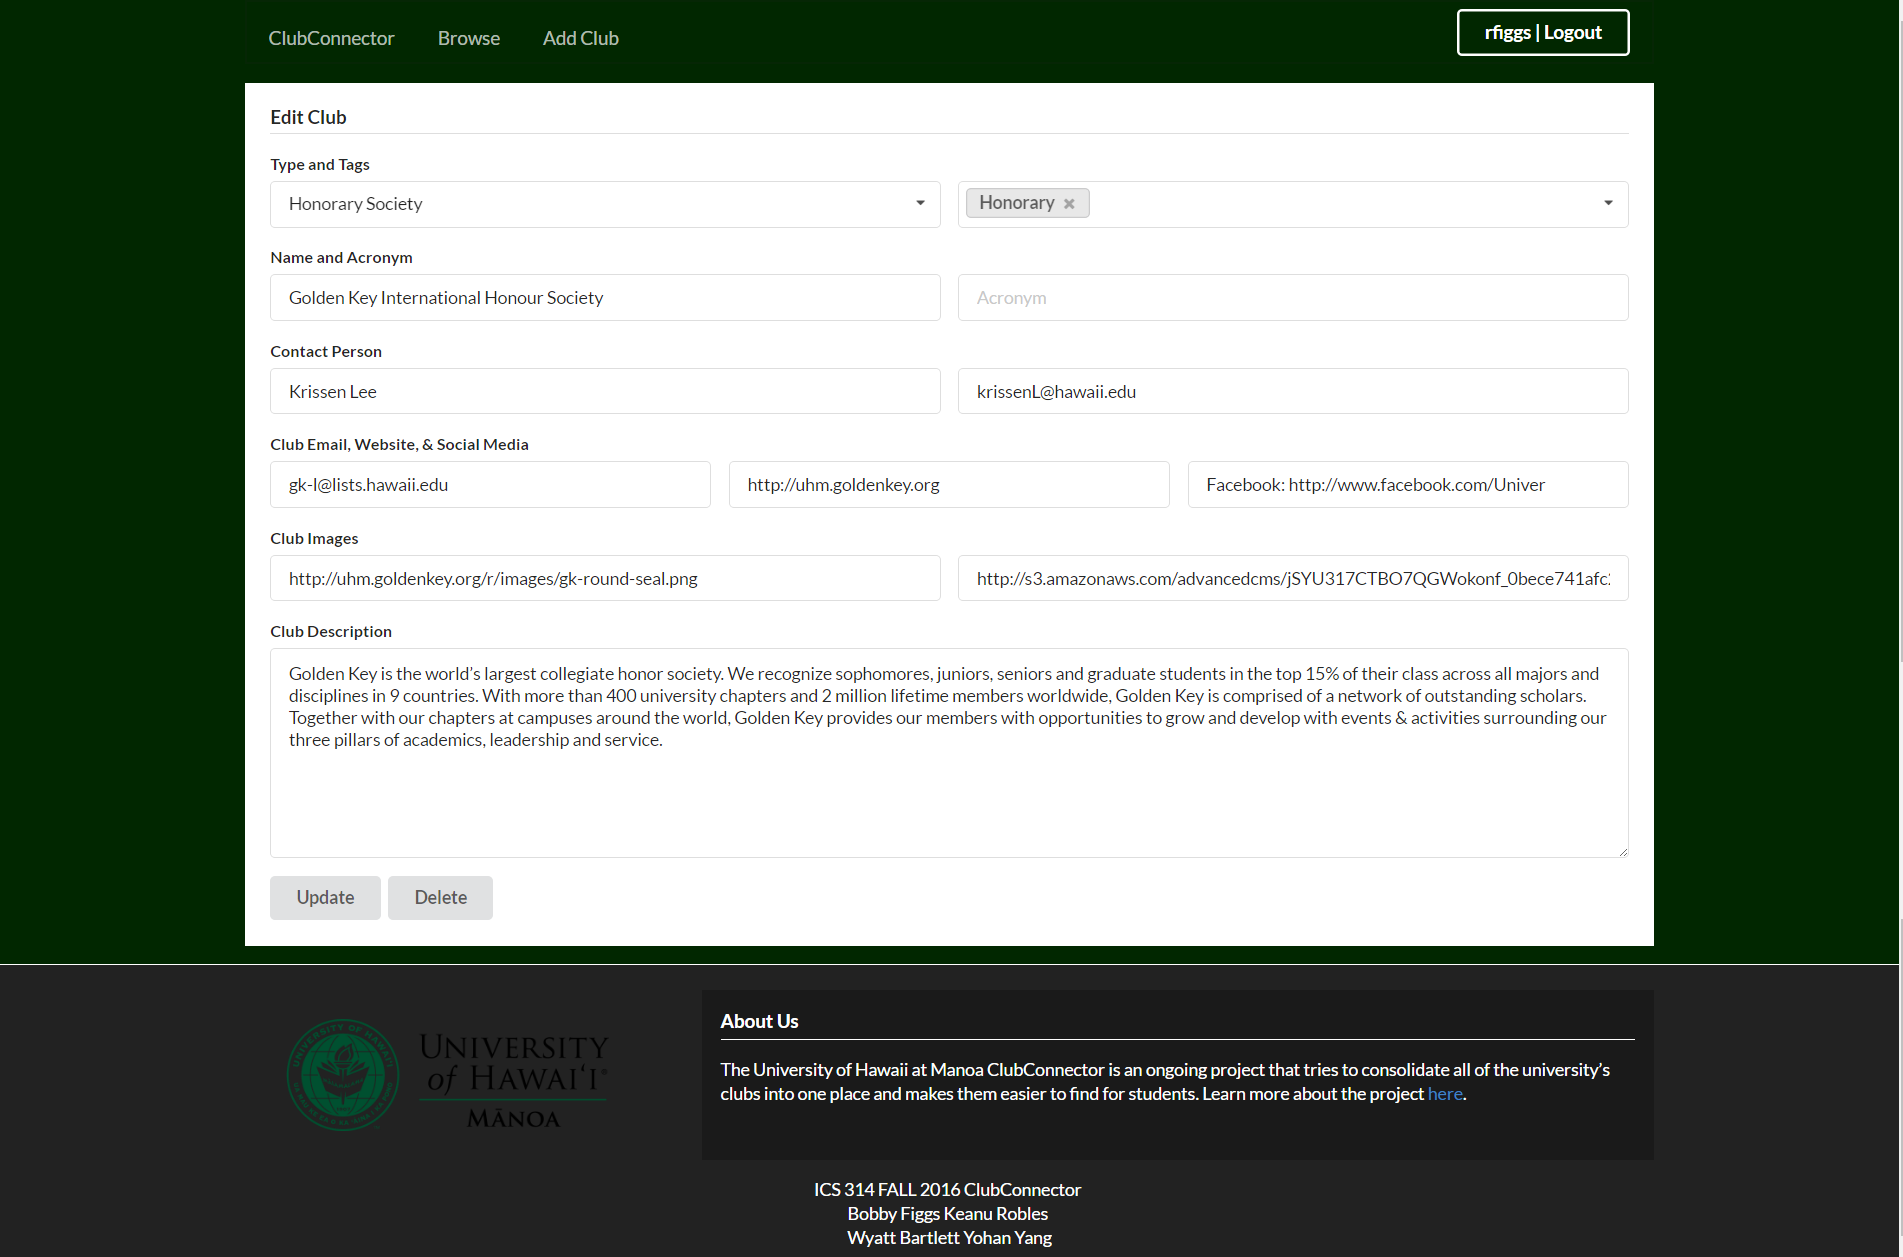The height and width of the screenshot is (1257, 1903).
Task: Open the ClubConnector home link
Action: tap(331, 38)
